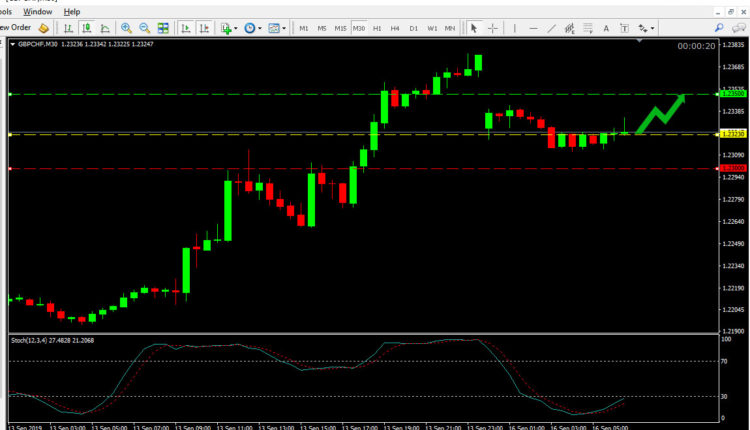Toggle chart shift from right border

pyautogui.click(x=204, y=28)
